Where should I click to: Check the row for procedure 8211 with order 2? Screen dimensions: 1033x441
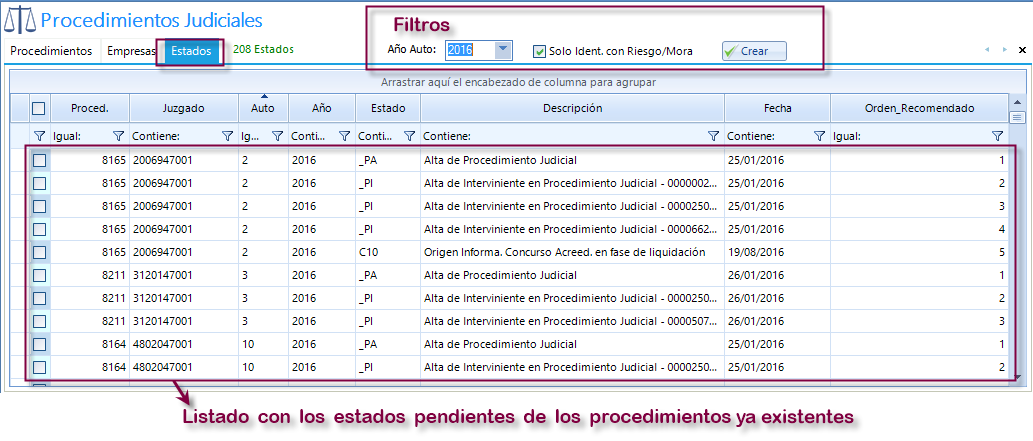pos(40,298)
